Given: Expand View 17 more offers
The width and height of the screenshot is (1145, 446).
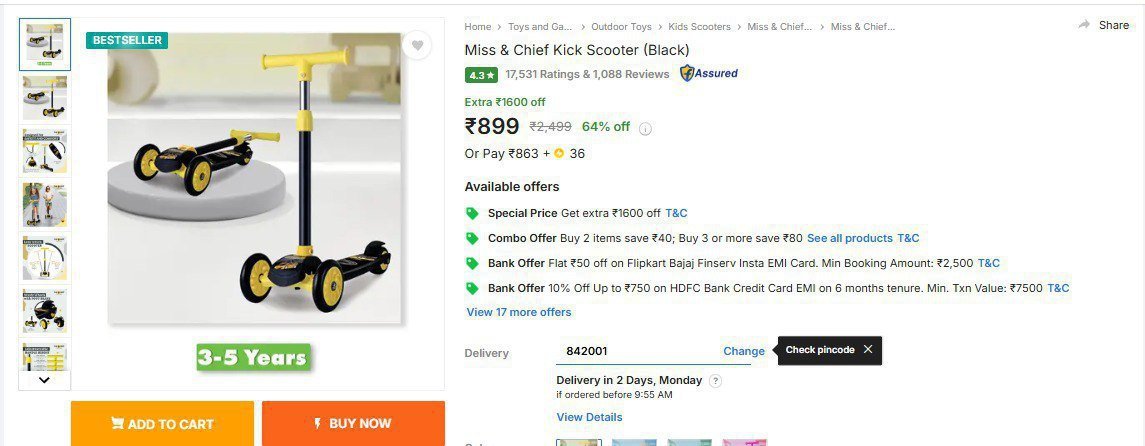Looking at the screenshot, I should pyautogui.click(x=519, y=312).
